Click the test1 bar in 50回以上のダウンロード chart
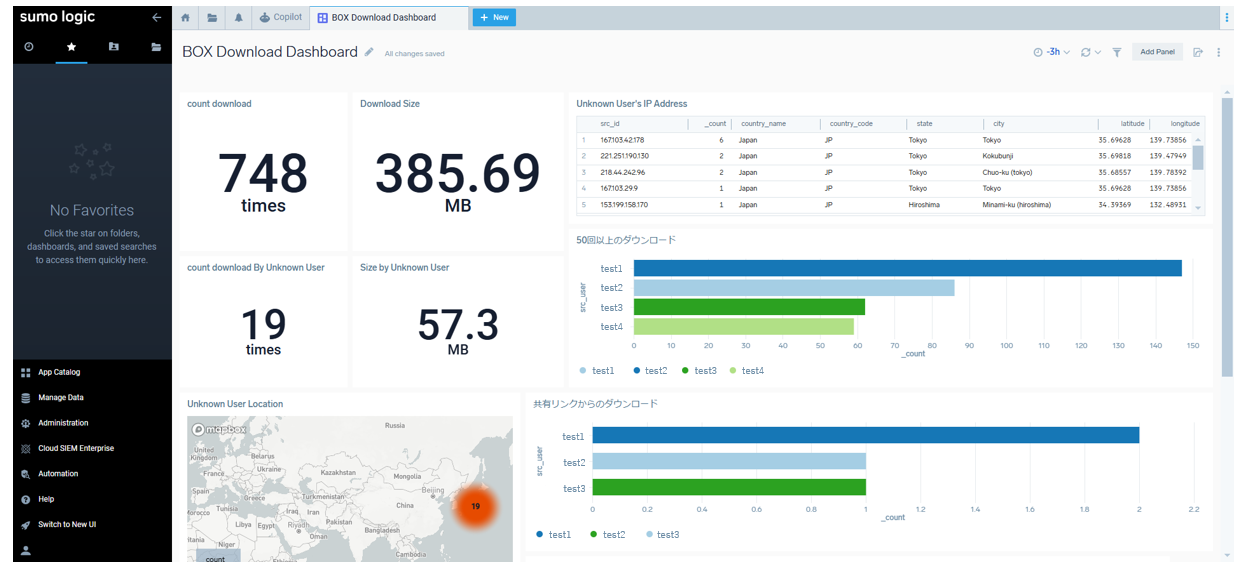Image resolution: width=1252 pixels, height=583 pixels. (908, 268)
